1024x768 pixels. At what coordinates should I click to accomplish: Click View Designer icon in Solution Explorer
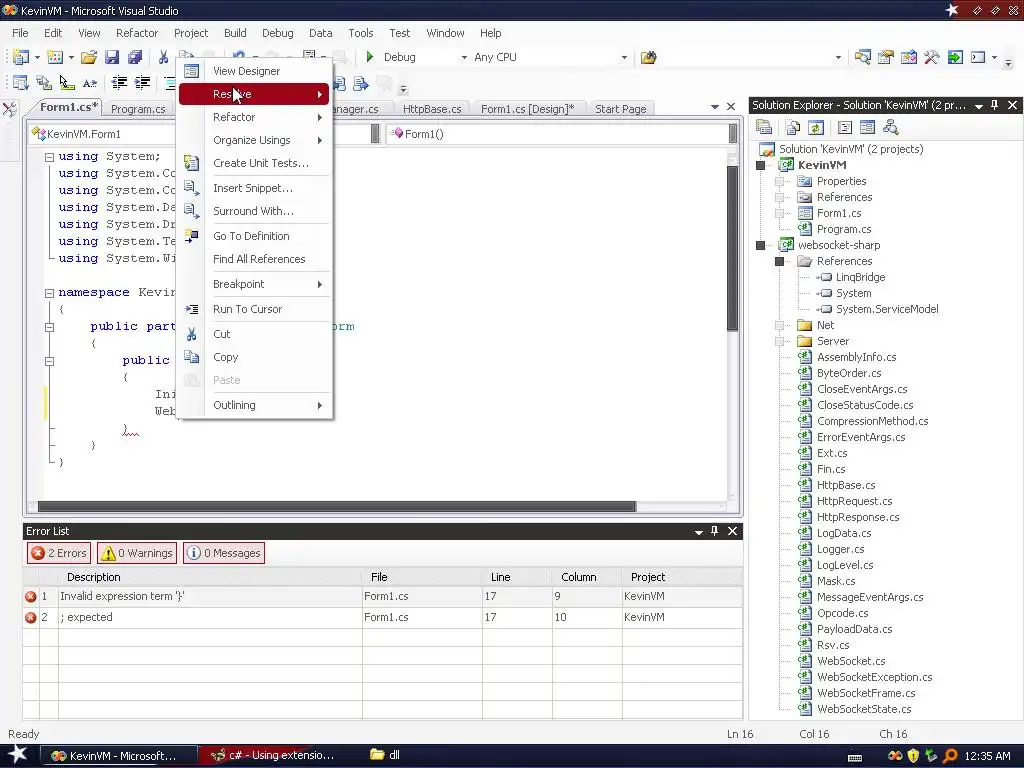867,127
